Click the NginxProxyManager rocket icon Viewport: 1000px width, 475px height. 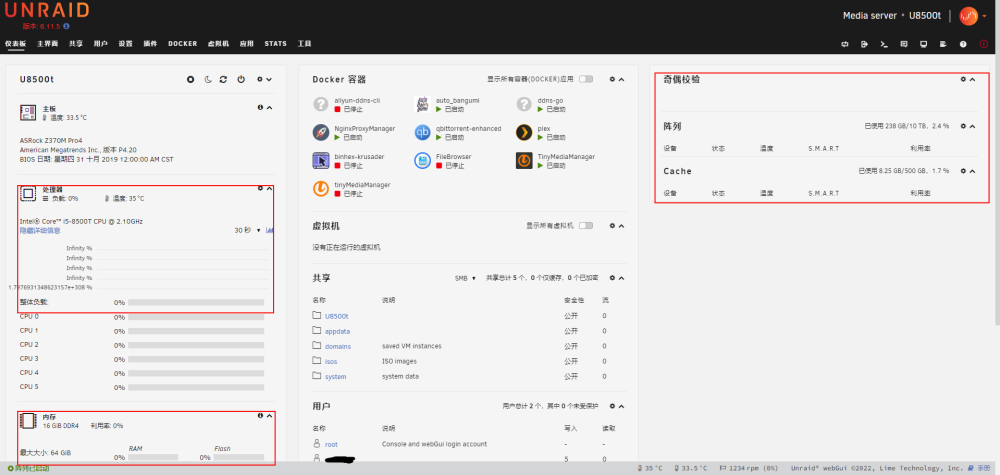point(321,132)
